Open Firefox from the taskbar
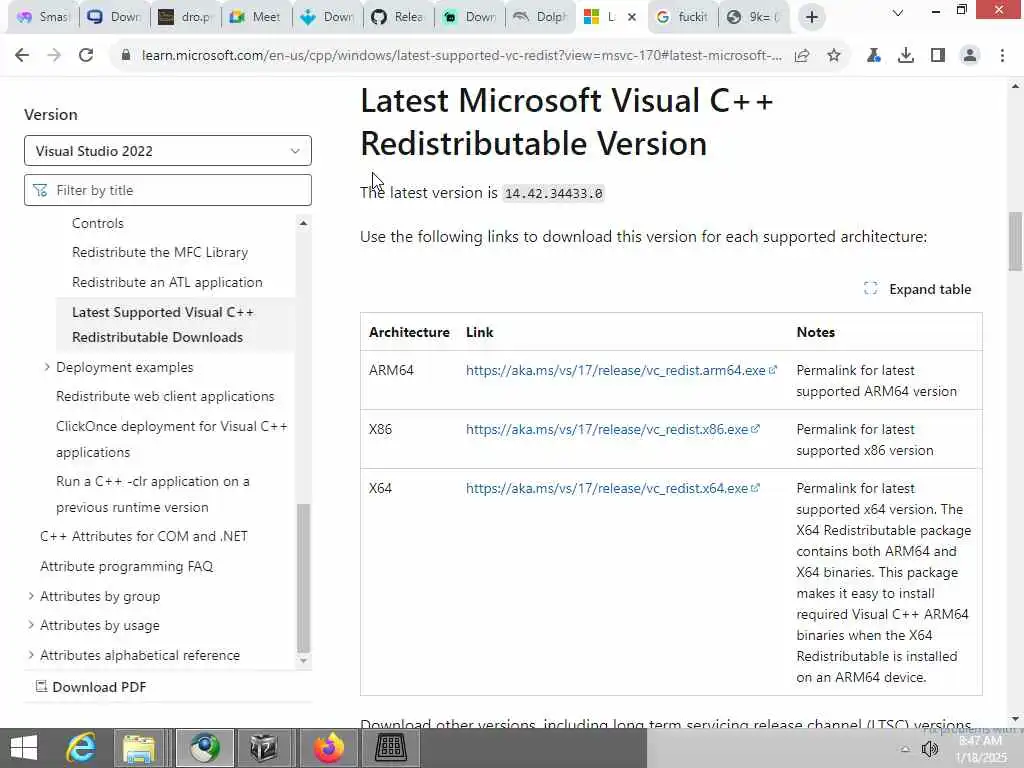 click(x=328, y=748)
